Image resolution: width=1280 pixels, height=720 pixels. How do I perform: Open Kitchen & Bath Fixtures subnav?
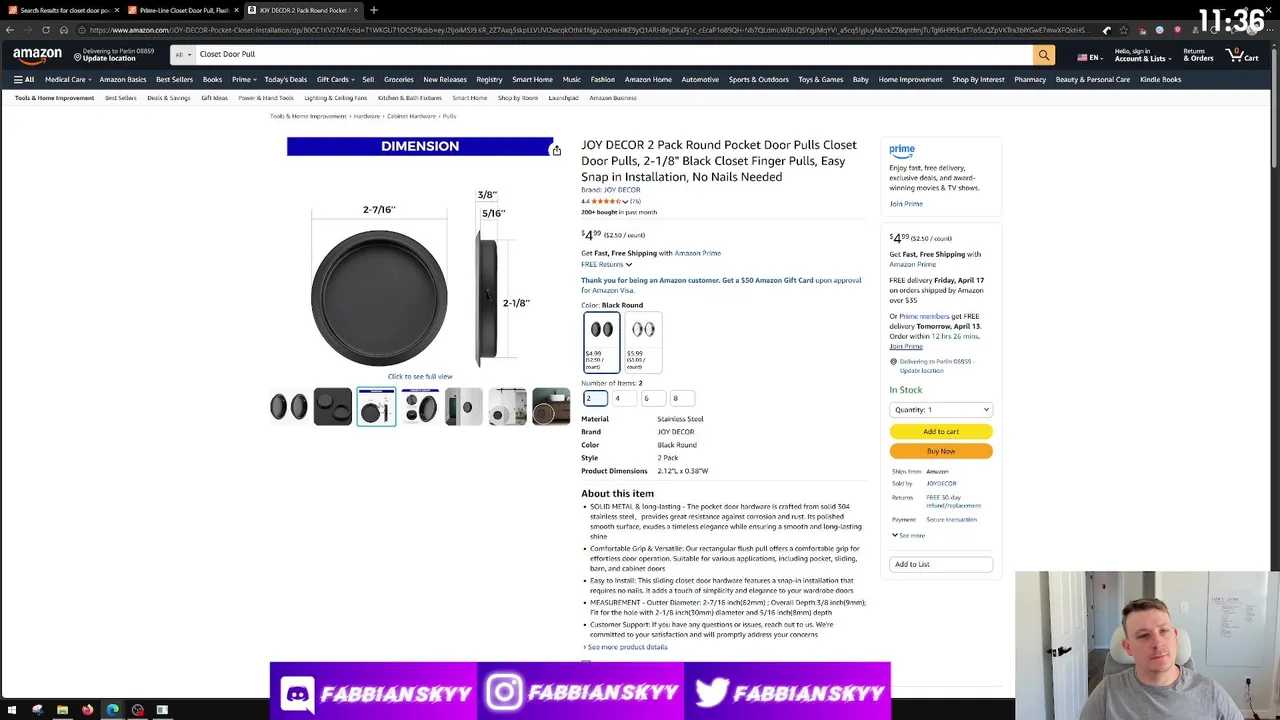pyautogui.click(x=410, y=98)
